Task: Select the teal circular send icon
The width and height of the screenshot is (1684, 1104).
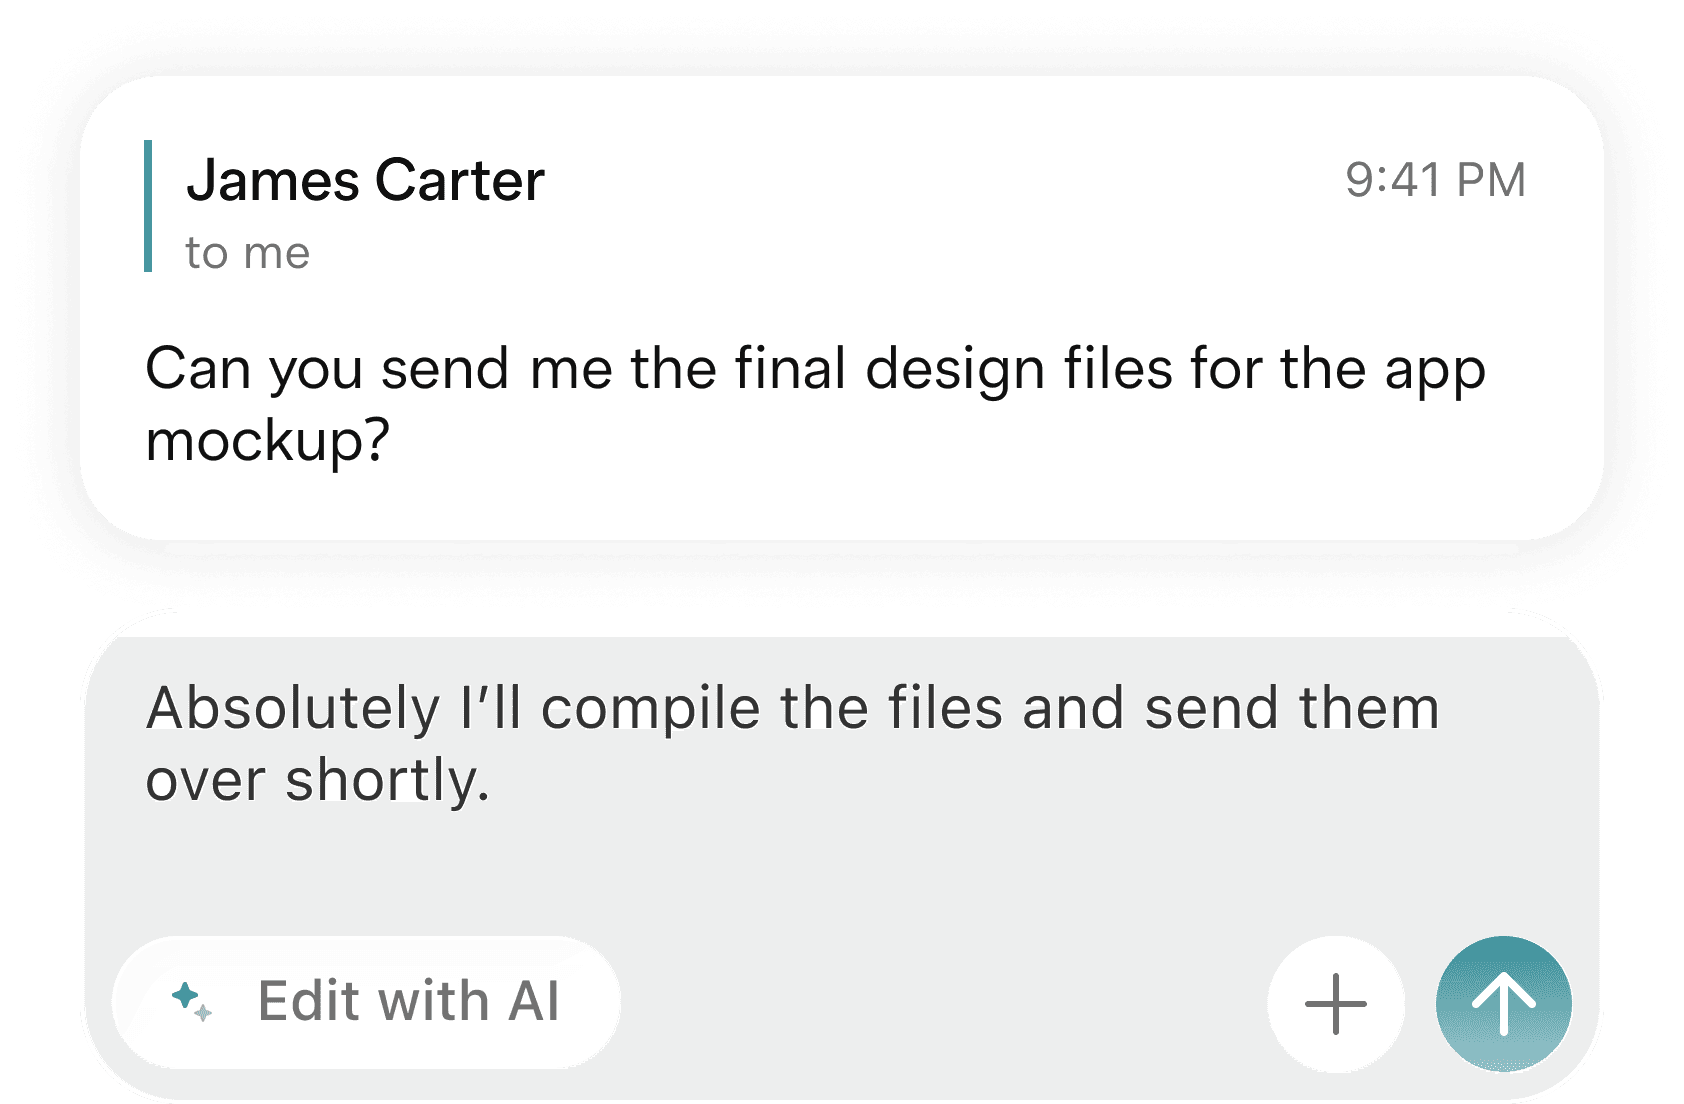Action: [1503, 1003]
